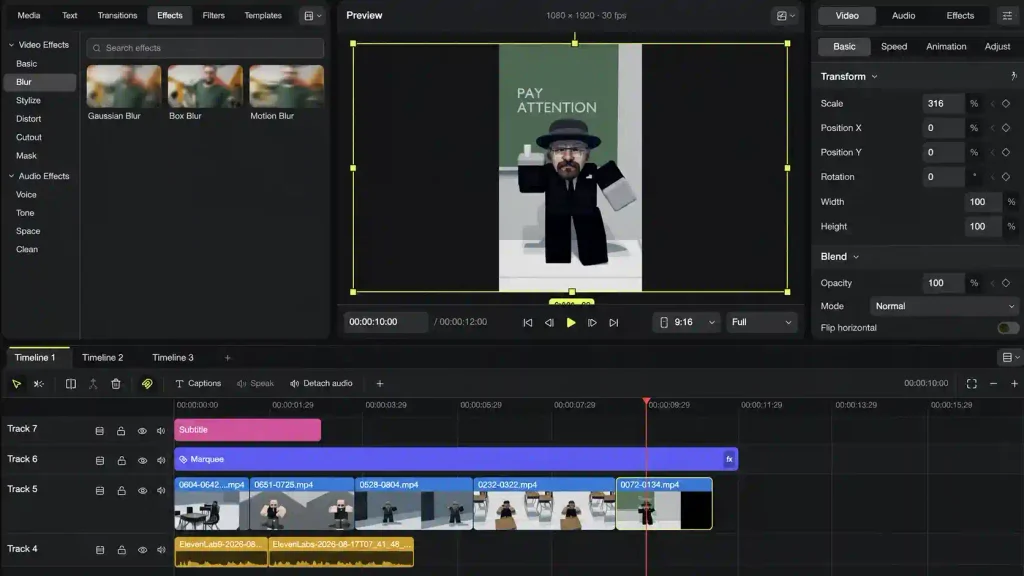Select the Gaussian Blur effect thumbnail
The width and height of the screenshot is (1024, 576).
(123, 86)
